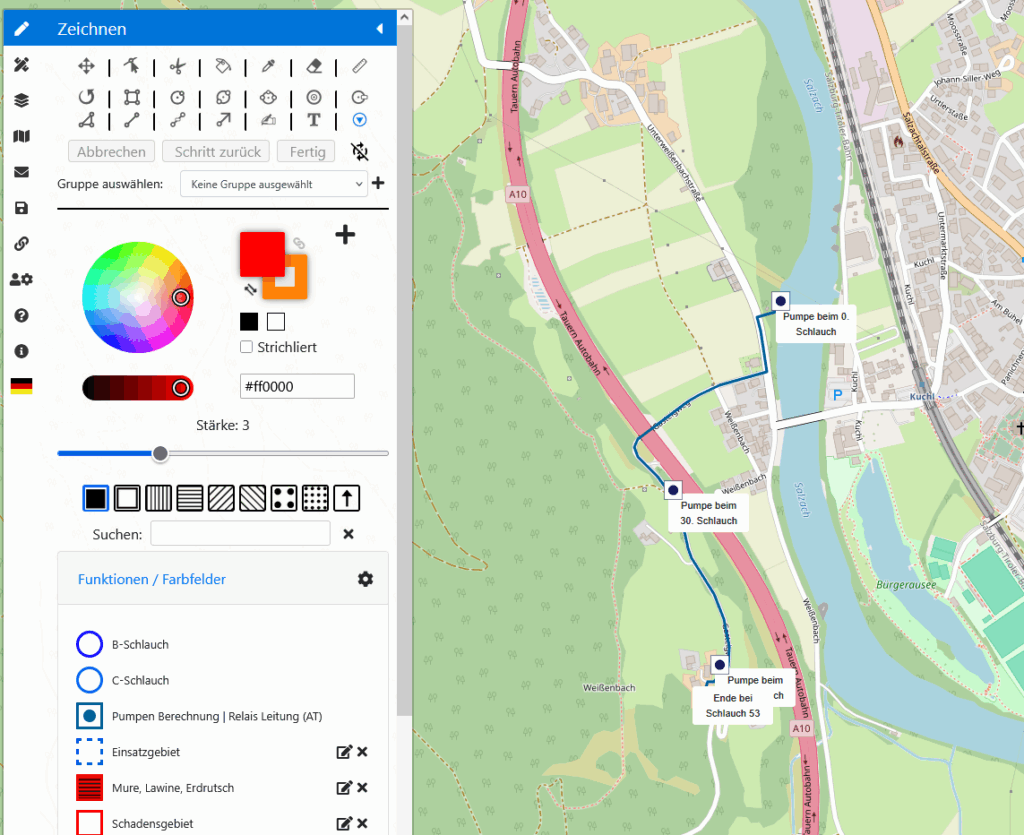Select the outline-only fill pattern
Viewport: 1024px width, 835px height.
click(x=127, y=498)
